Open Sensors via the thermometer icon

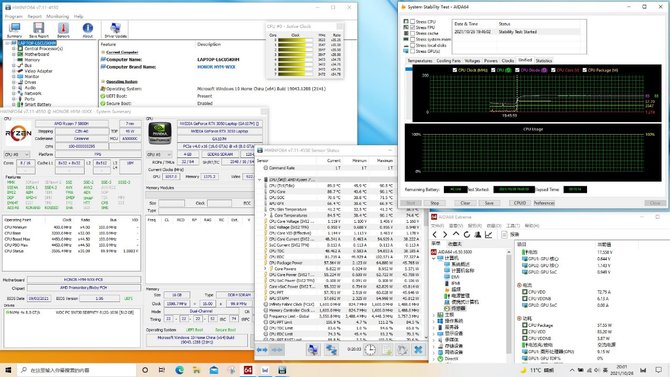click(63, 30)
